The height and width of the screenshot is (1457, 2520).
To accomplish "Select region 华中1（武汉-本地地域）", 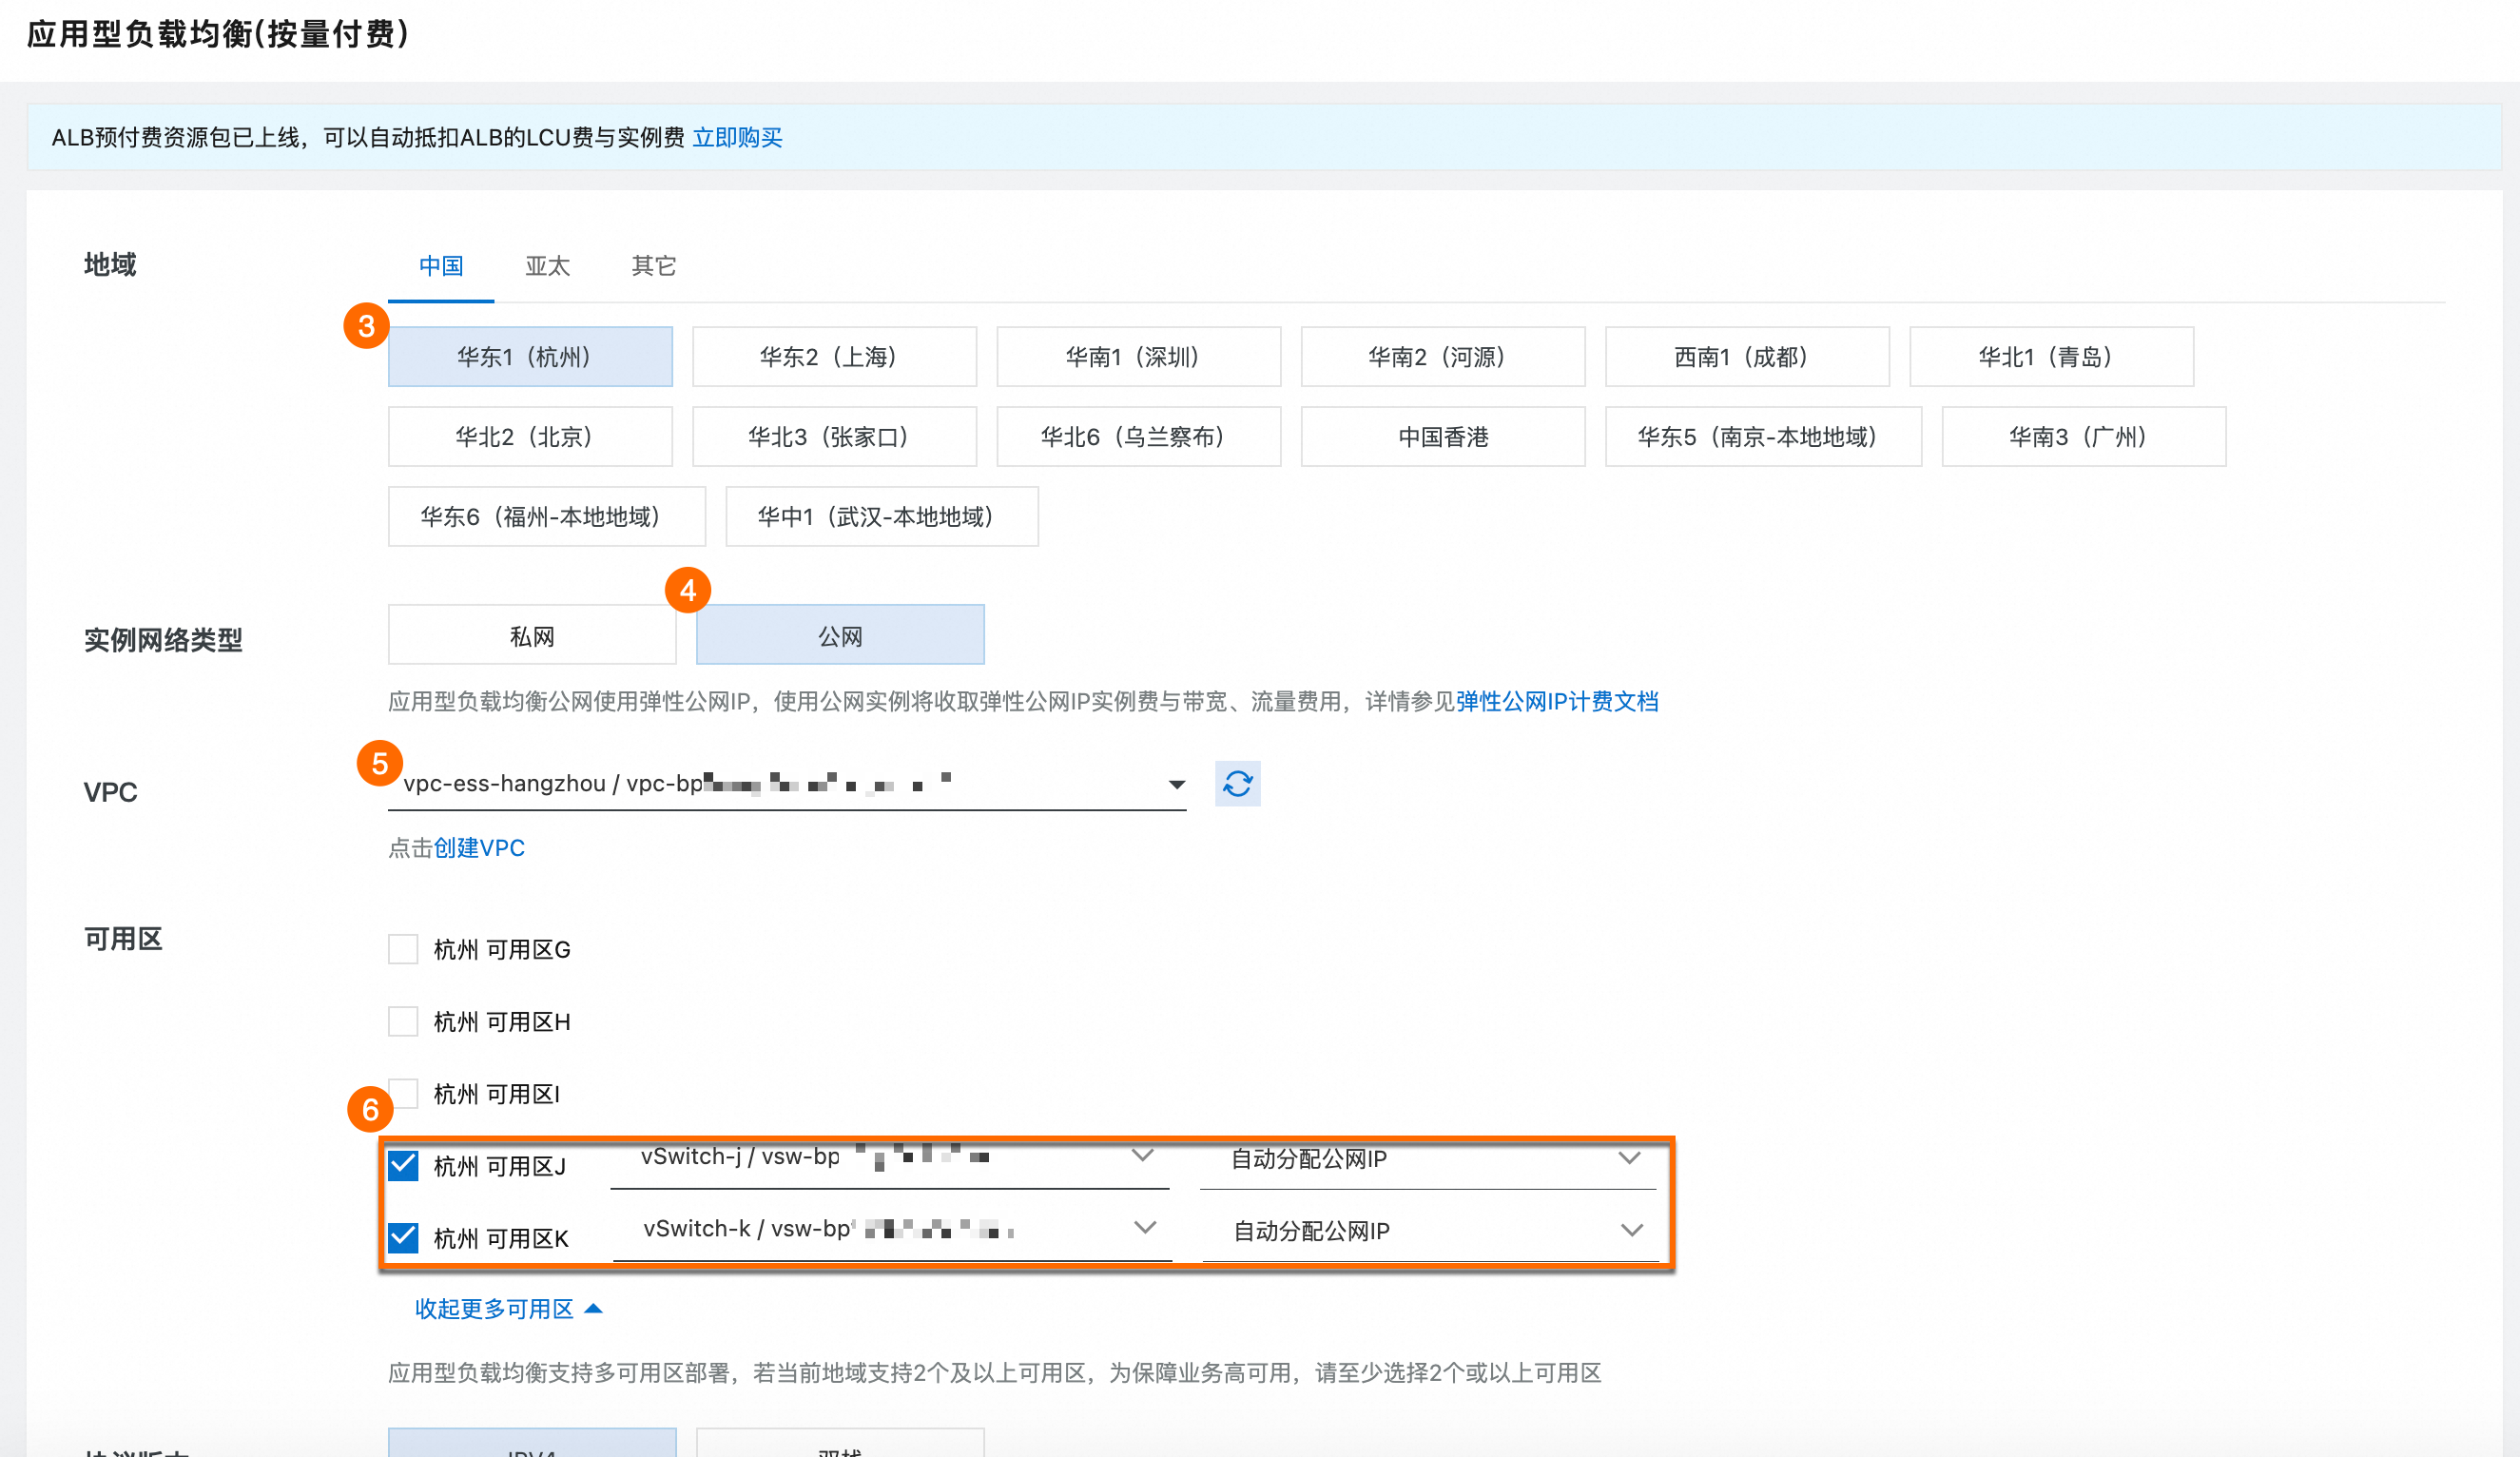I will [882, 516].
